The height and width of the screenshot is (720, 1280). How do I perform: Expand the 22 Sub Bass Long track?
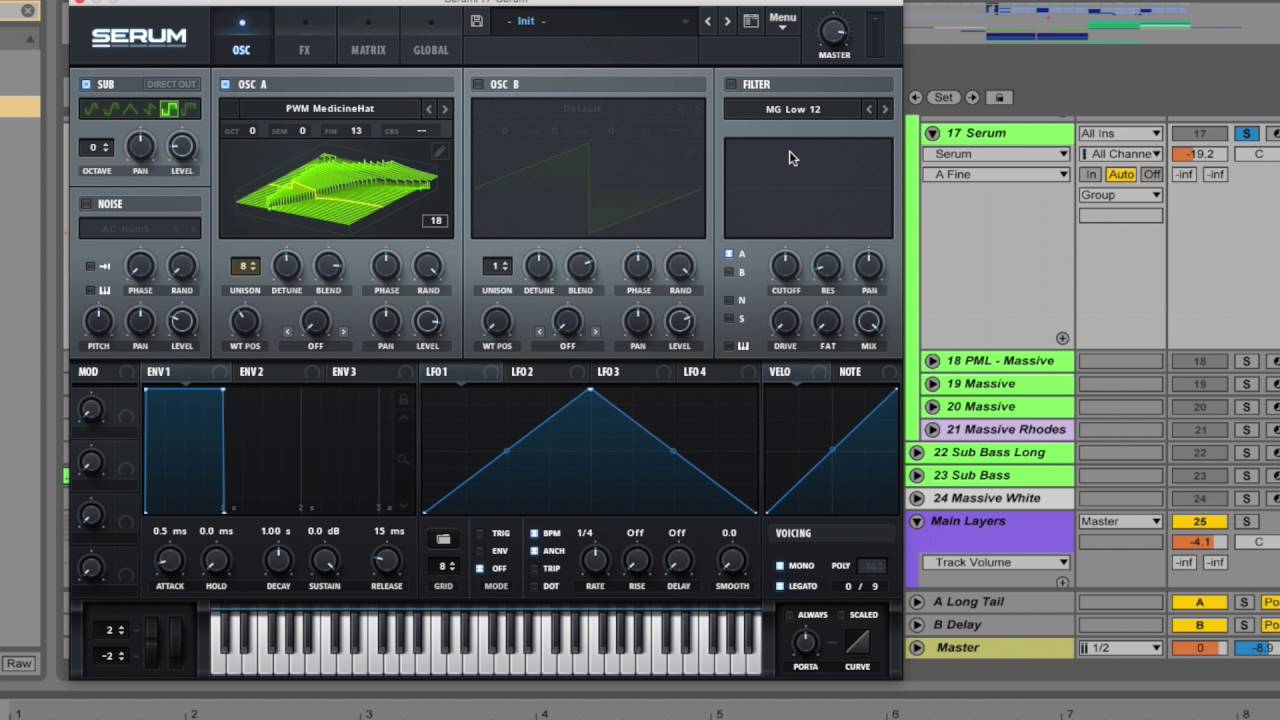(x=916, y=453)
